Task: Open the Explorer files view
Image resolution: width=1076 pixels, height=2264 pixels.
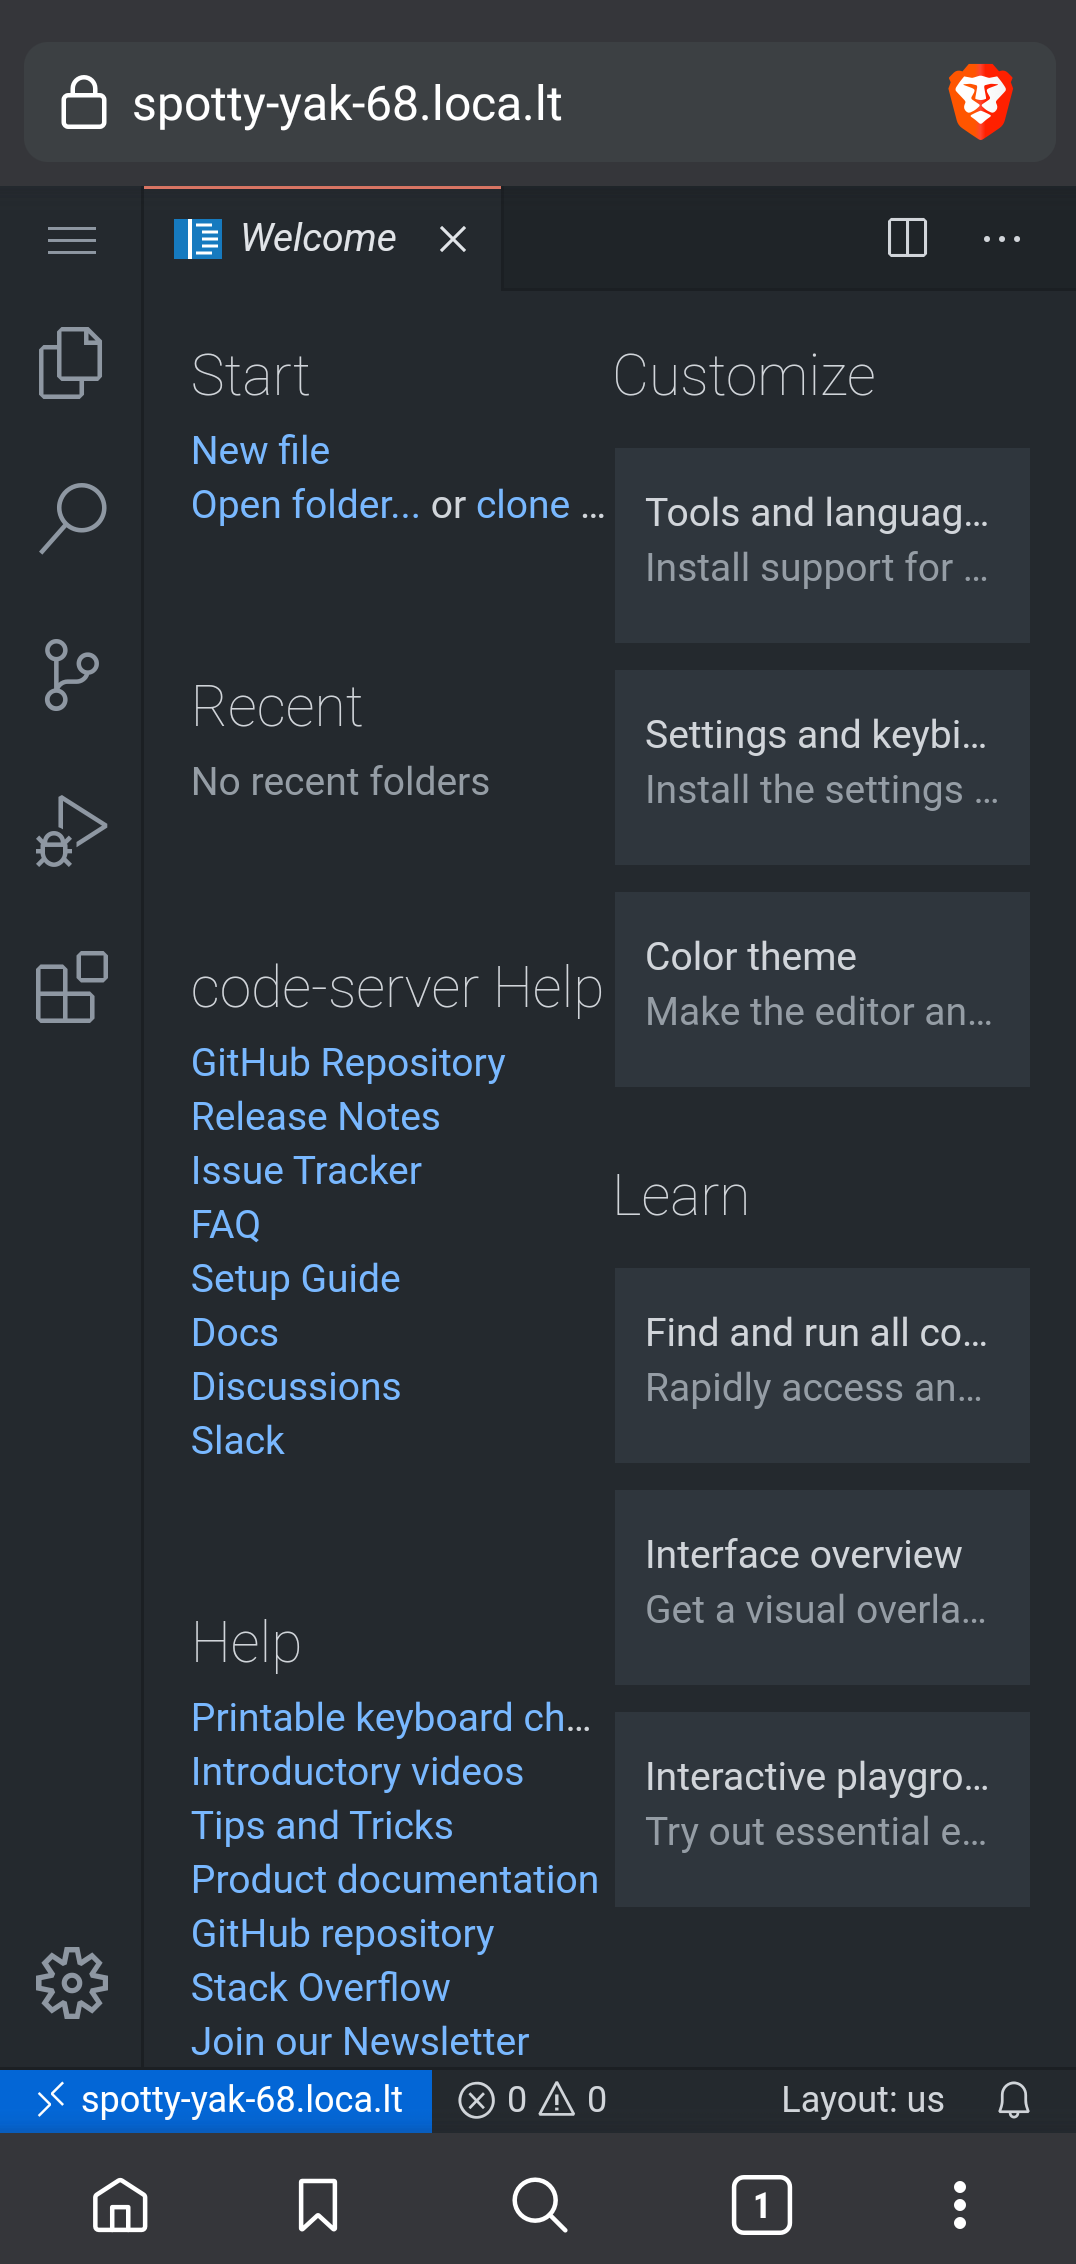Action: pos(71,363)
